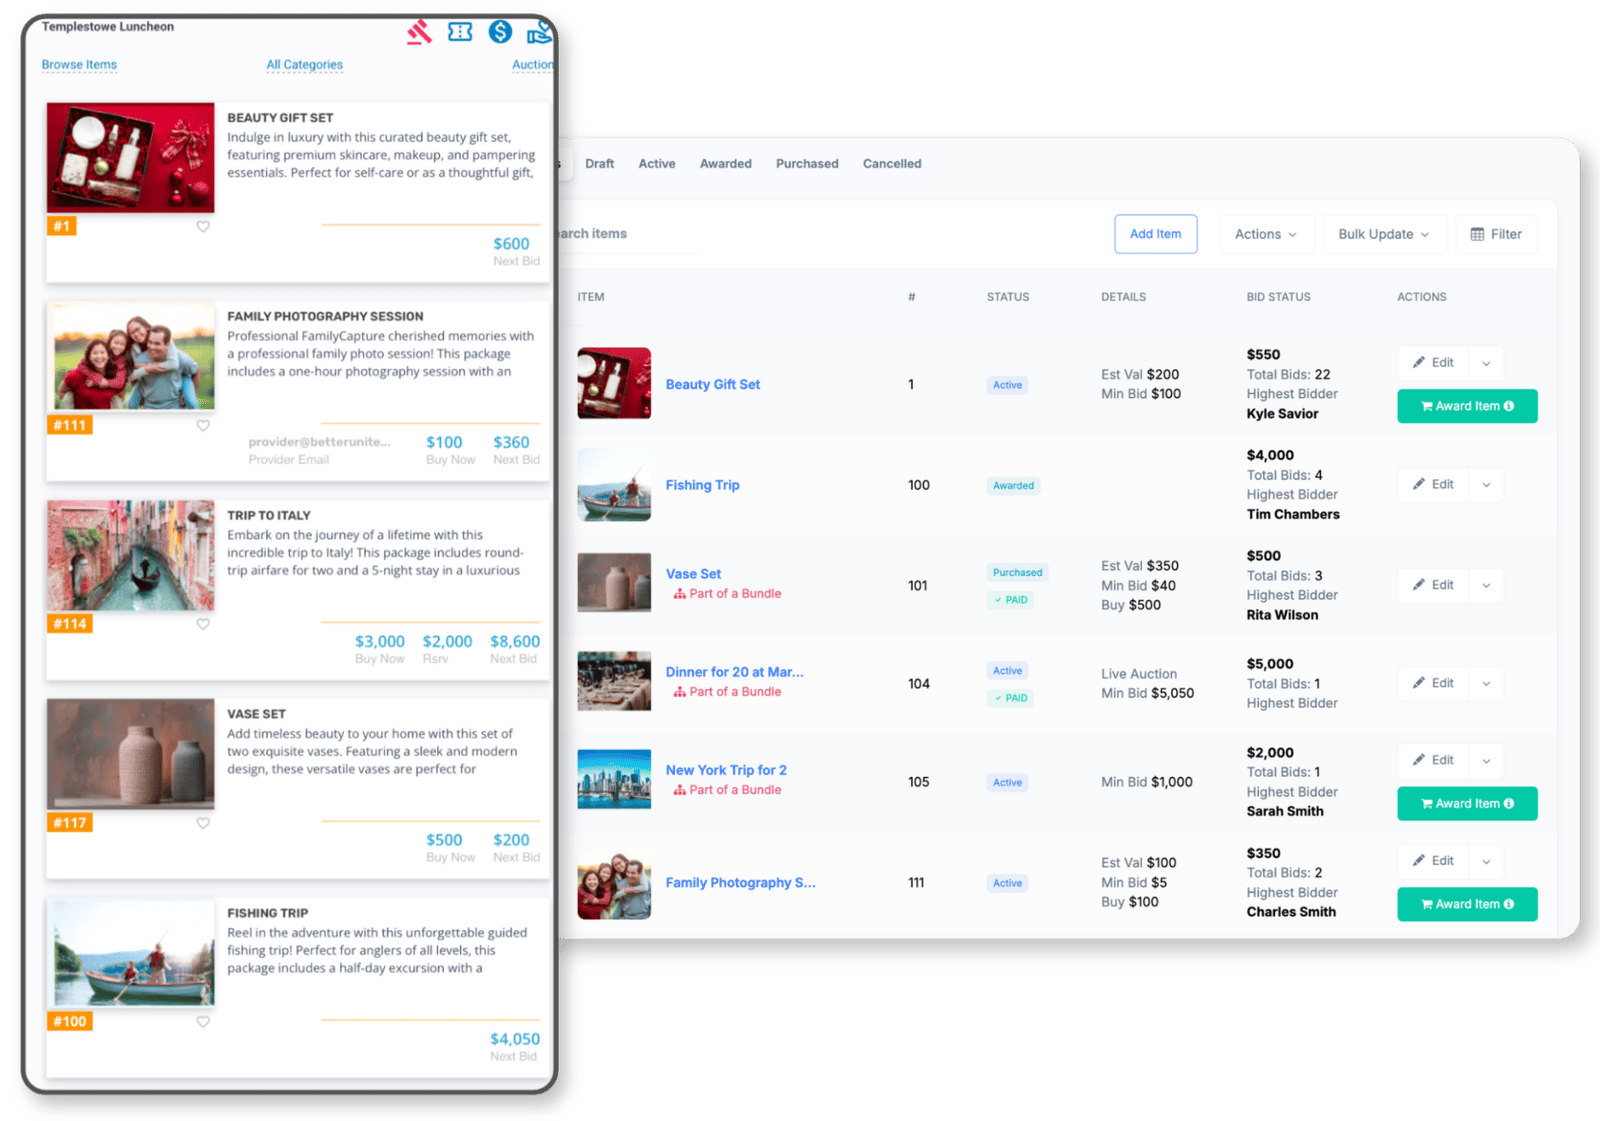Favorite the Beauty Gift Set with the heart icon
Image resolution: width=1600 pixels, height=1121 pixels.
coord(203,227)
